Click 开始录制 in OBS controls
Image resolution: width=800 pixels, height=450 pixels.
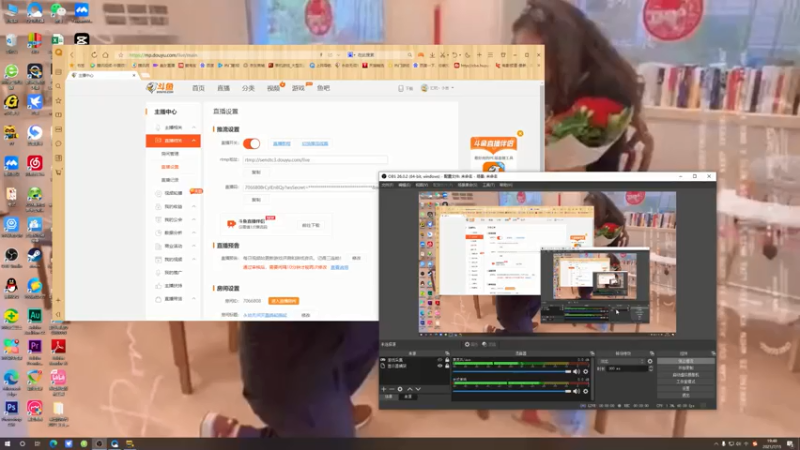pos(686,368)
